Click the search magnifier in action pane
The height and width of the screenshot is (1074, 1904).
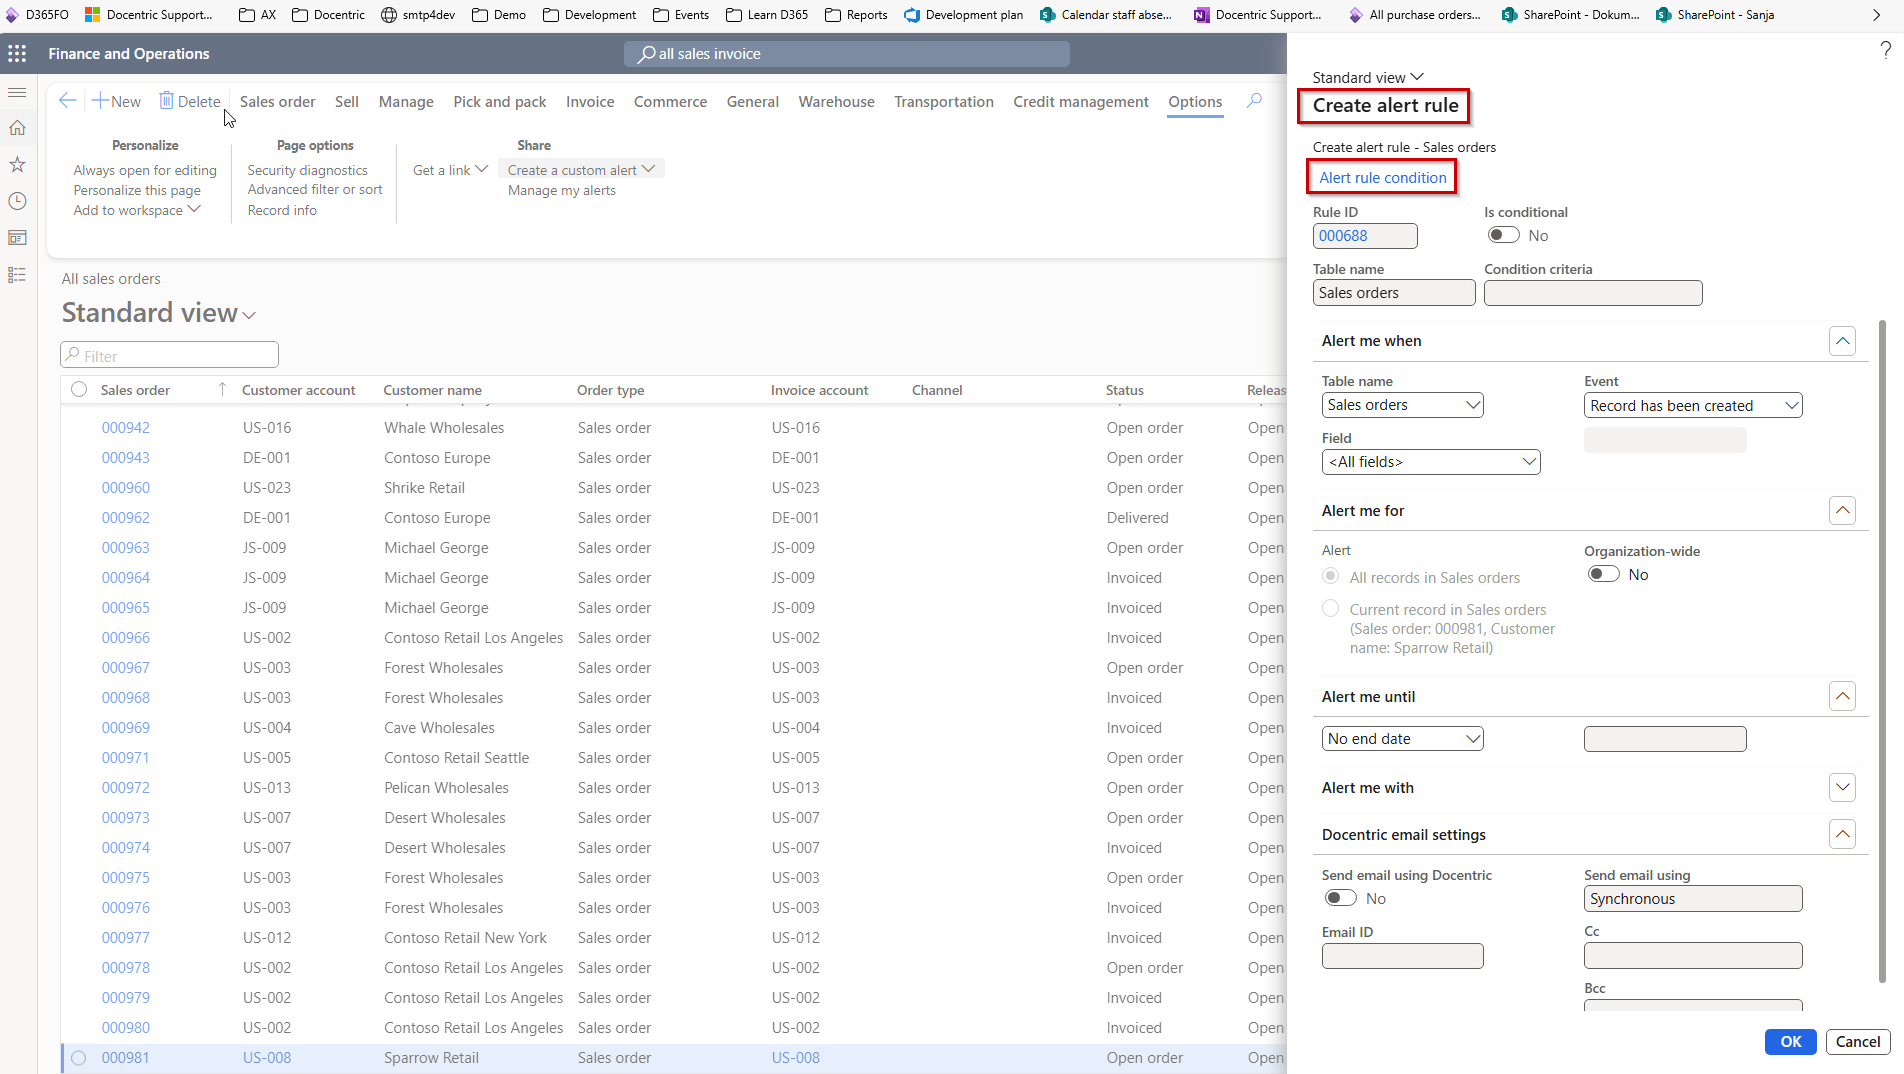tap(1254, 101)
